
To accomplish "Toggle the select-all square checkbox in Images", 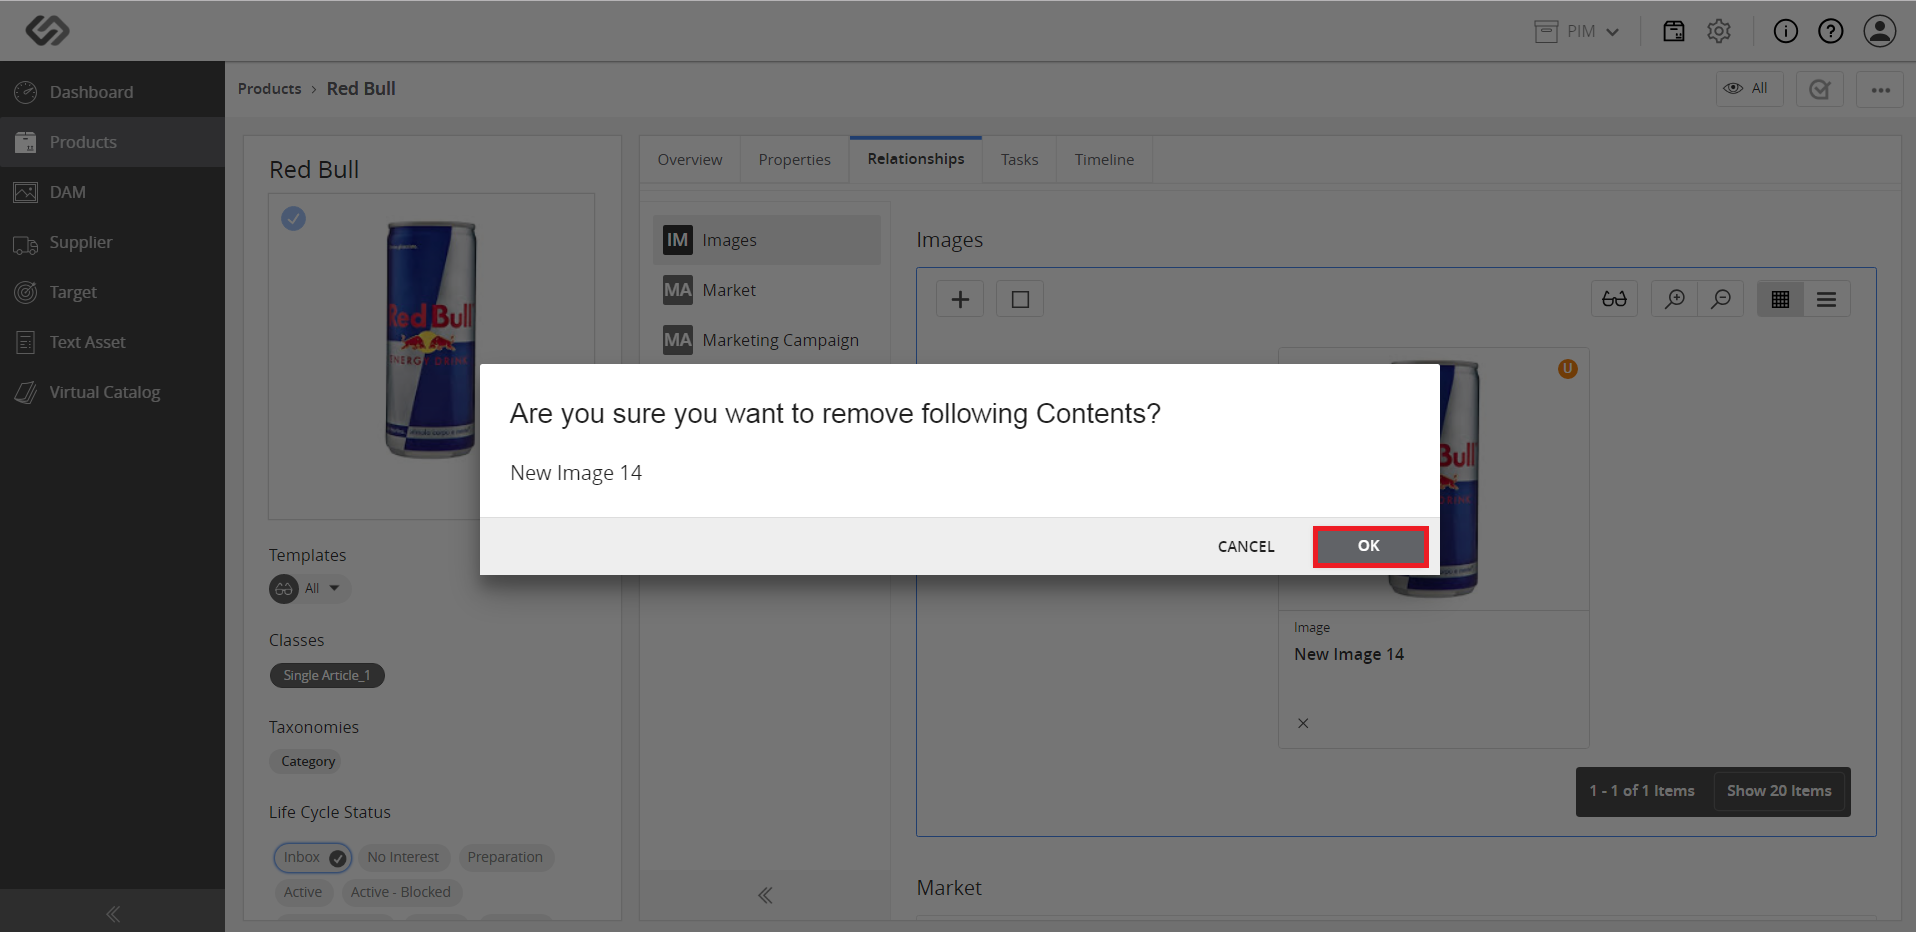I will point(1020,299).
